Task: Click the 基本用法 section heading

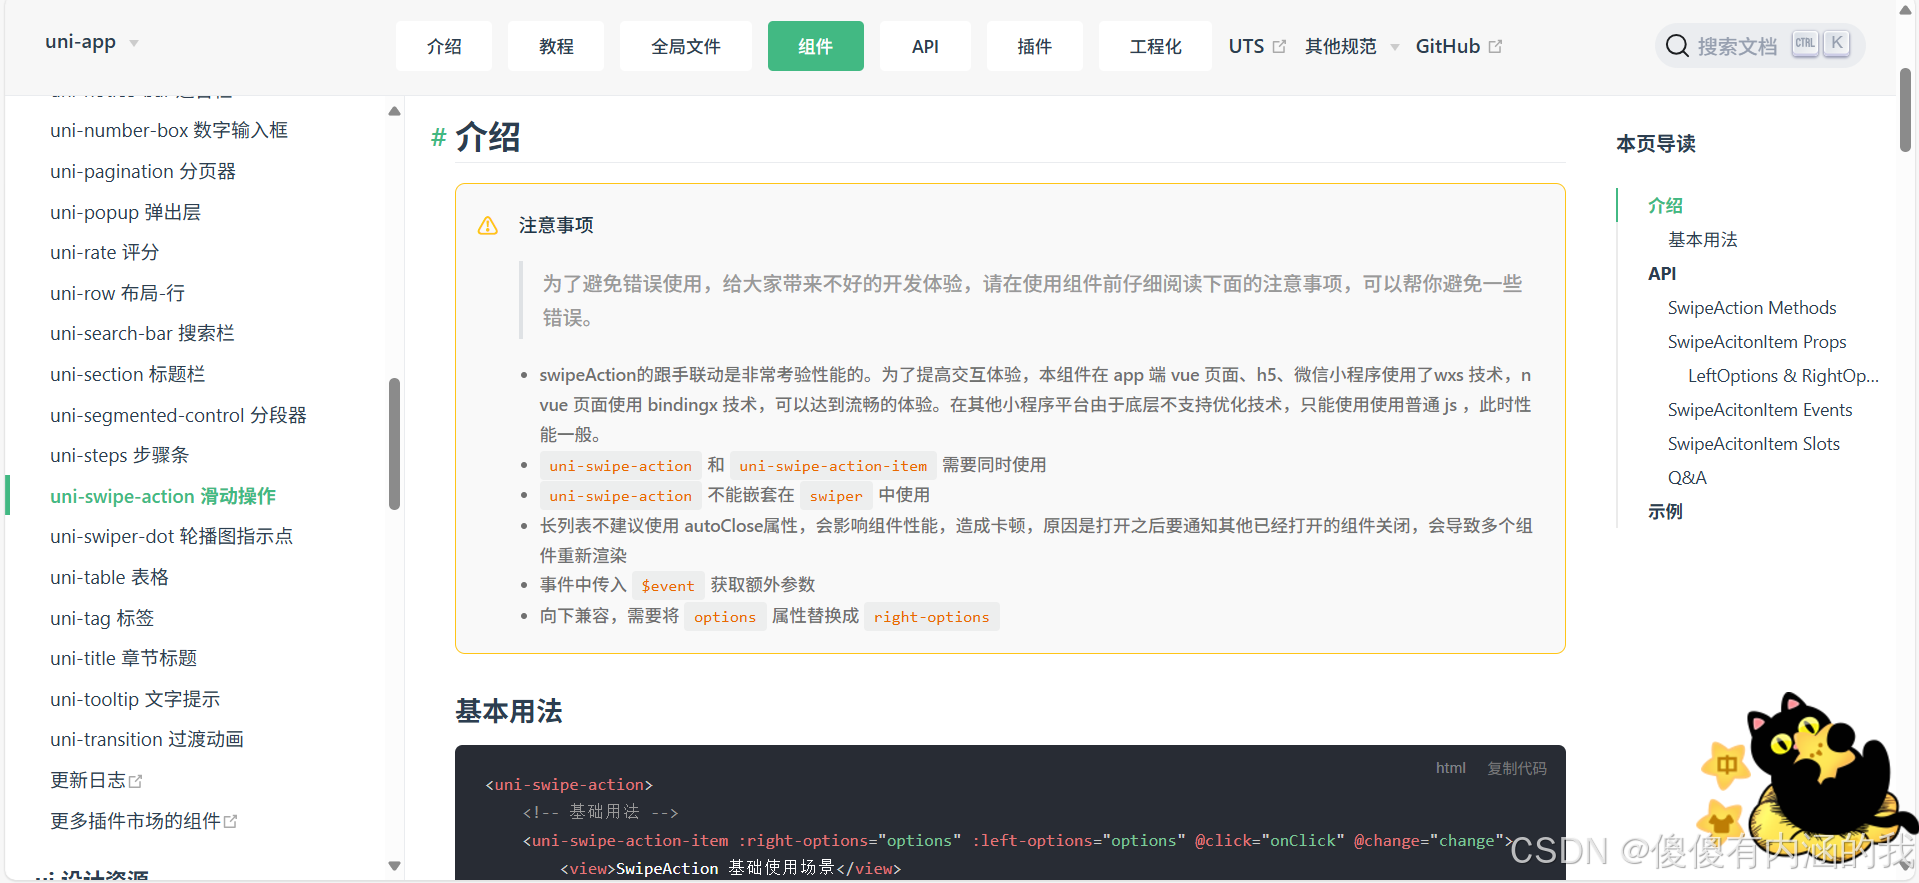Action: pos(509,711)
